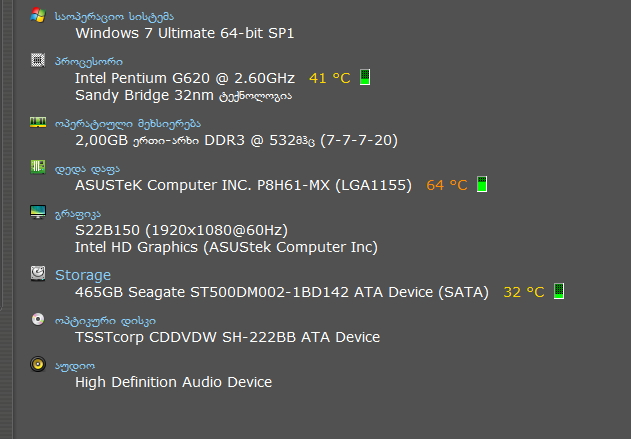Open the heading above Intel Pentium G620
Image resolution: width=631 pixels, height=439 pixels.
[x=89, y=61]
